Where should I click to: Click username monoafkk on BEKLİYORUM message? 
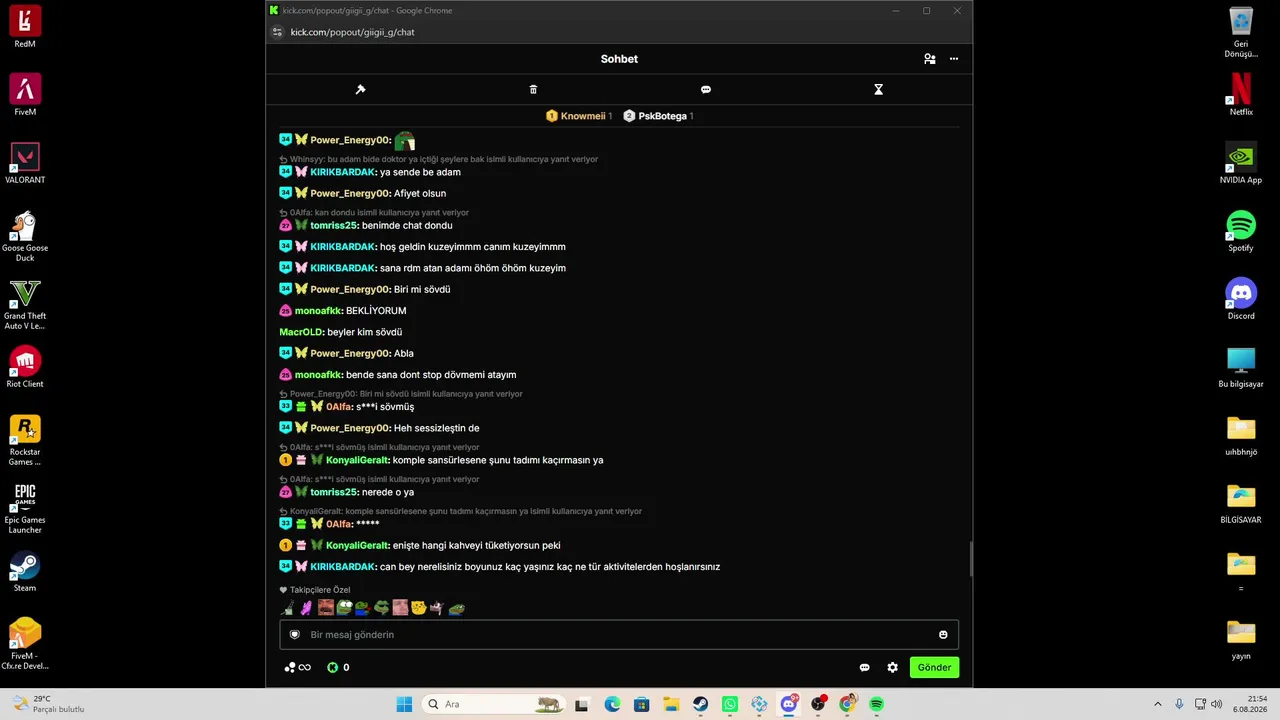[x=318, y=311]
